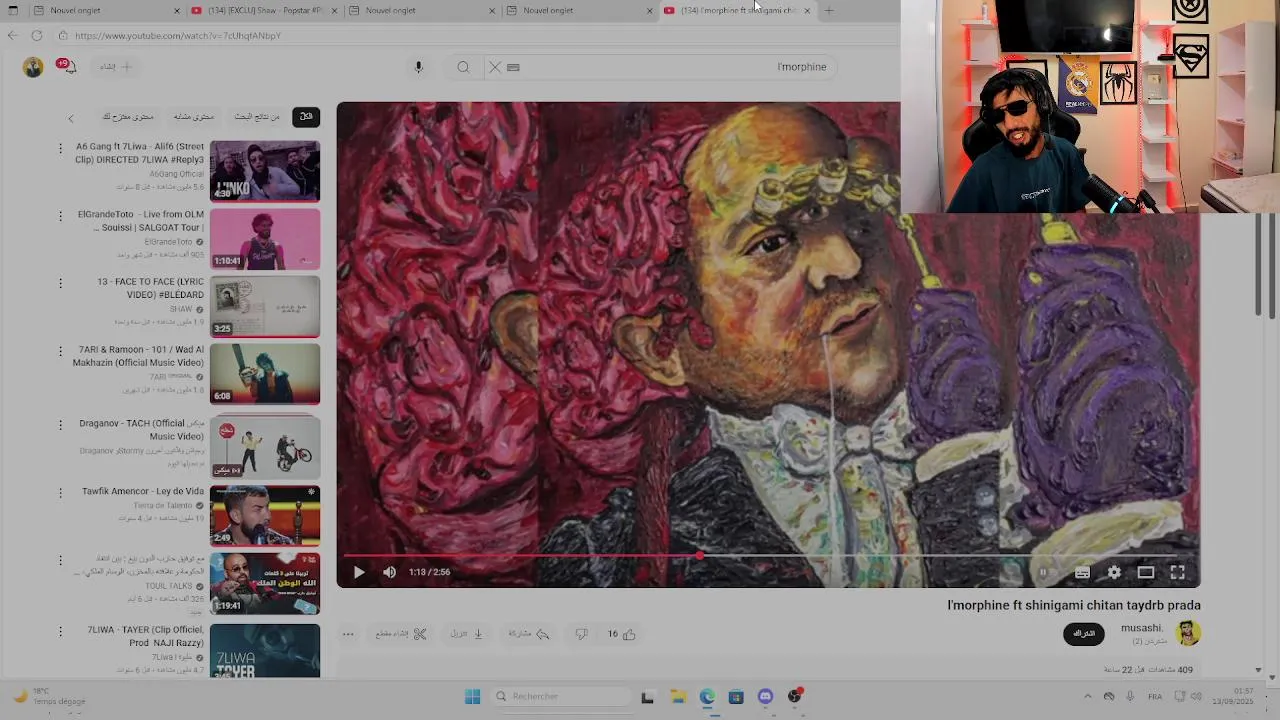Run search with magnifying glass icon
The height and width of the screenshot is (720, 1280).
pos(463,67)
